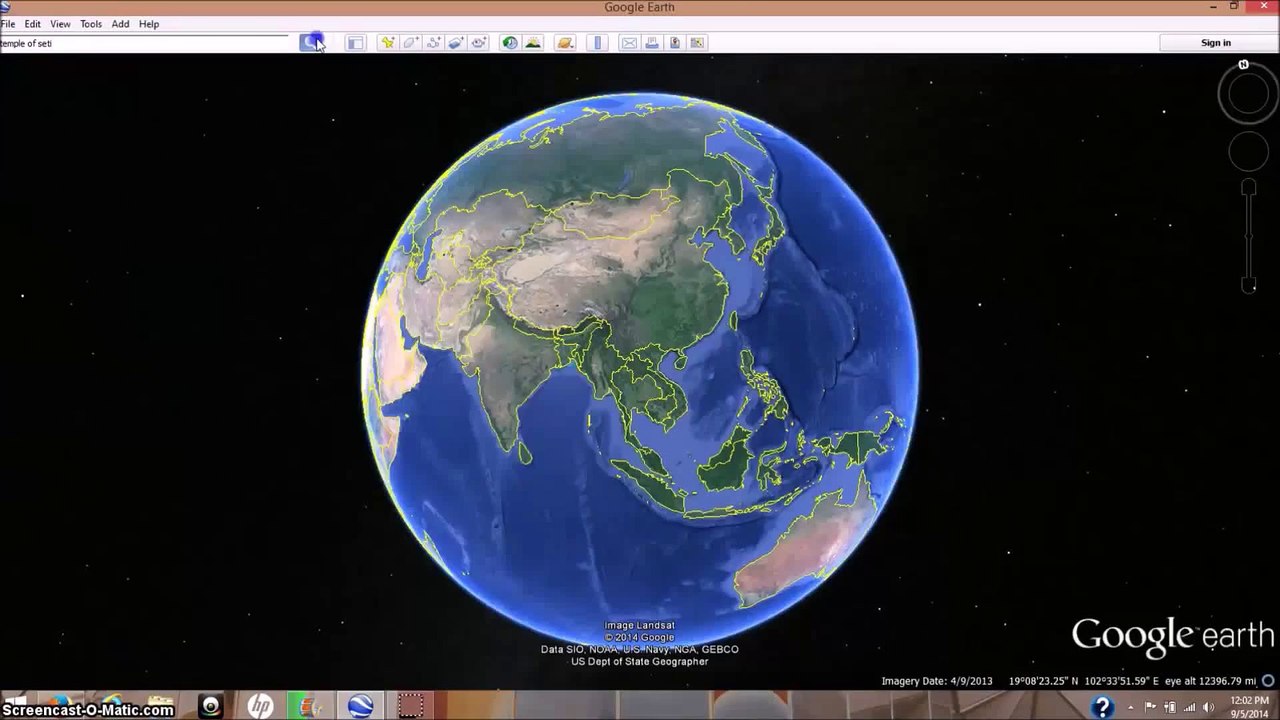1280x720 pixels.
Task: Select the Add Polygon tool
Action: [x=410, y=43]
